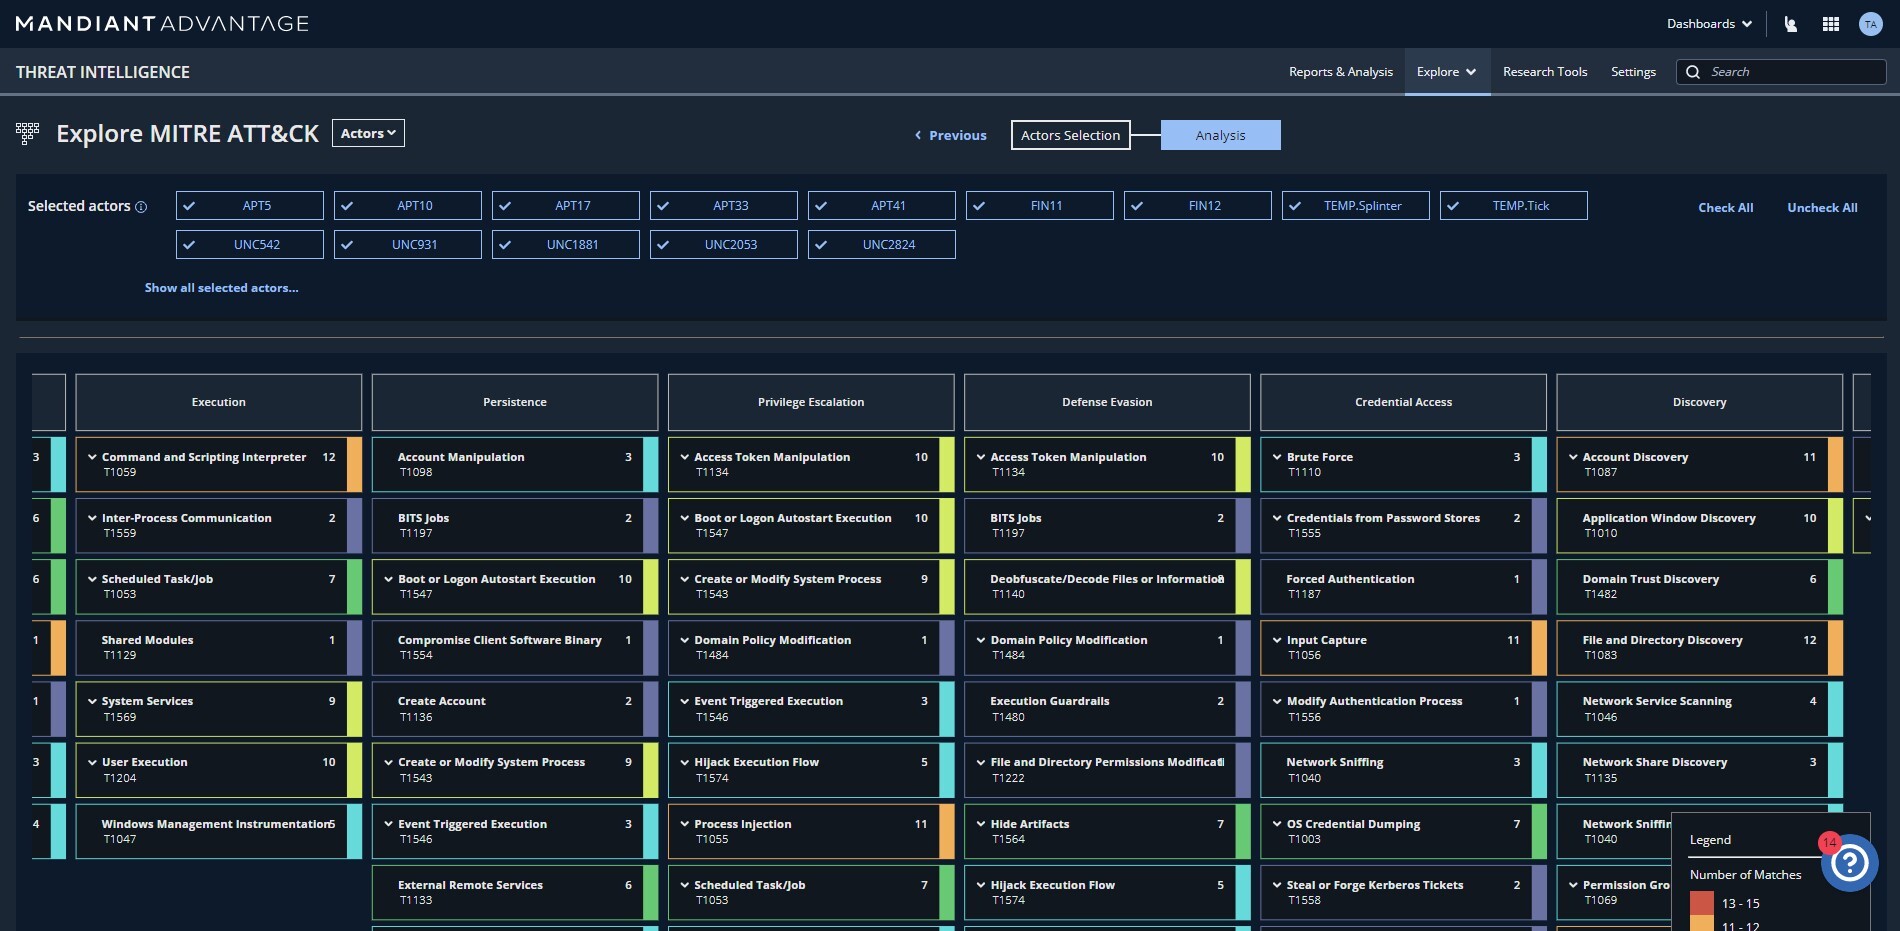Expand the Dashboards dropdown menu
The width and height of the screenshot is (1900, 931).
tap(1708, 24)
